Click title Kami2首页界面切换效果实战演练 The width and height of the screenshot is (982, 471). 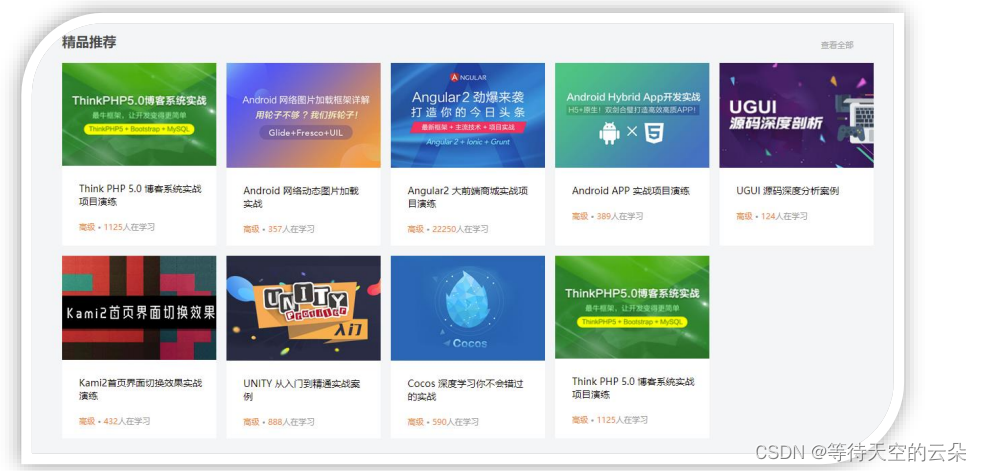(x=140, y=390)
